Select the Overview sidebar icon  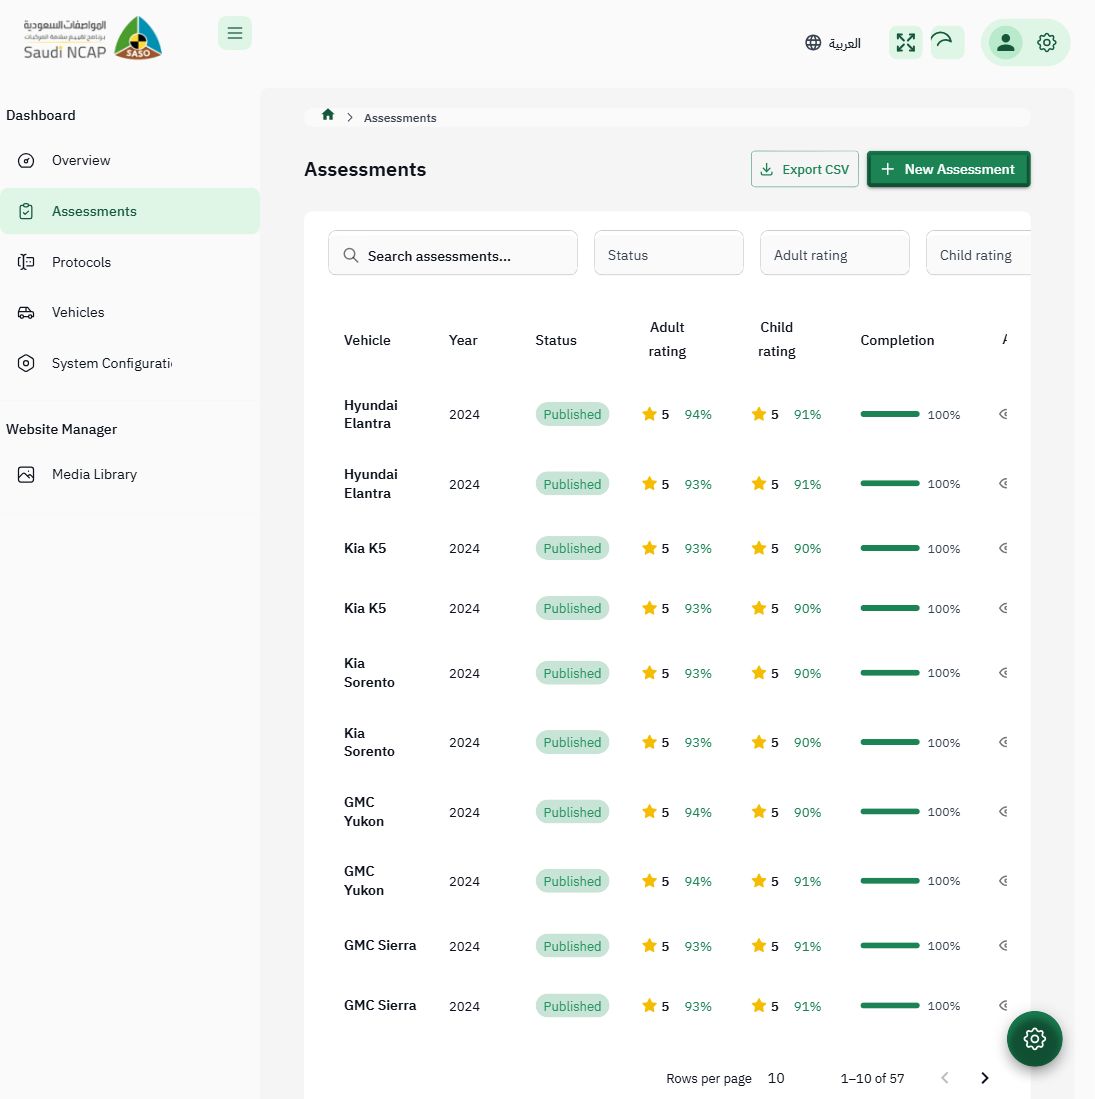coord(25,160)
